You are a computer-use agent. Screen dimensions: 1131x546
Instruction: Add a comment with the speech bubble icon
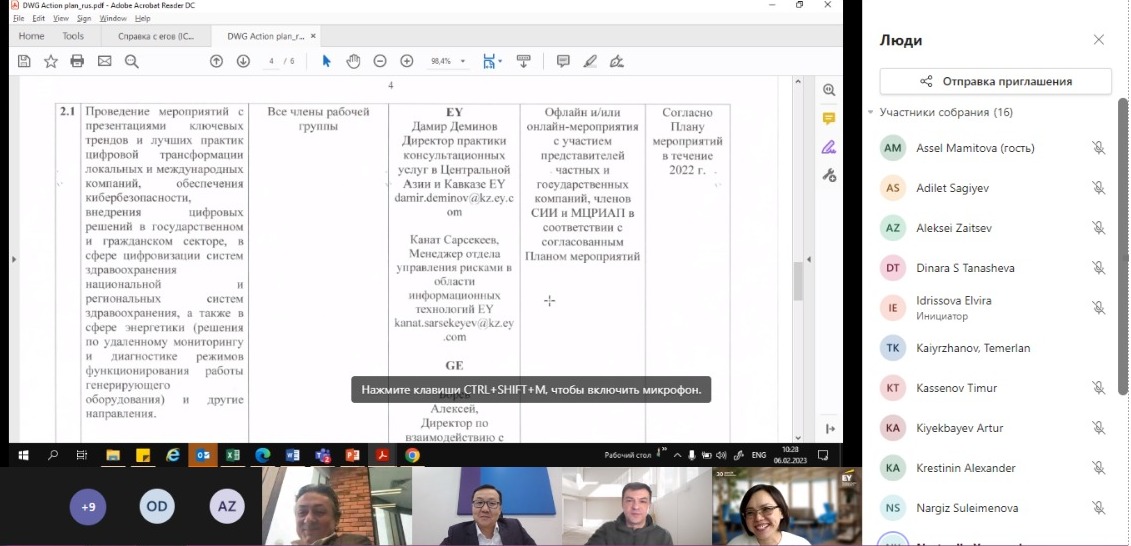[x=563, y=61]
